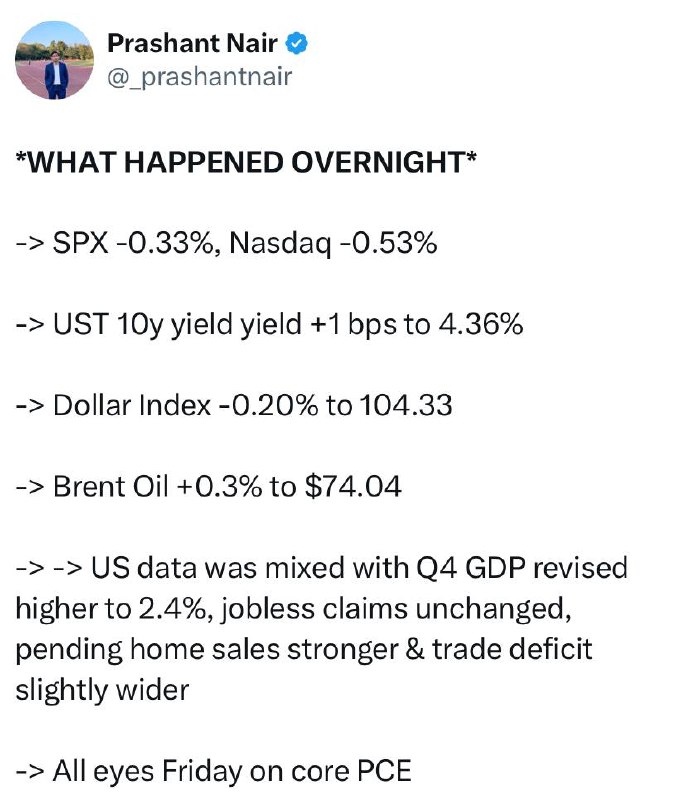Click the Nasdaq -0.53% figure

(x=333, y=242)
